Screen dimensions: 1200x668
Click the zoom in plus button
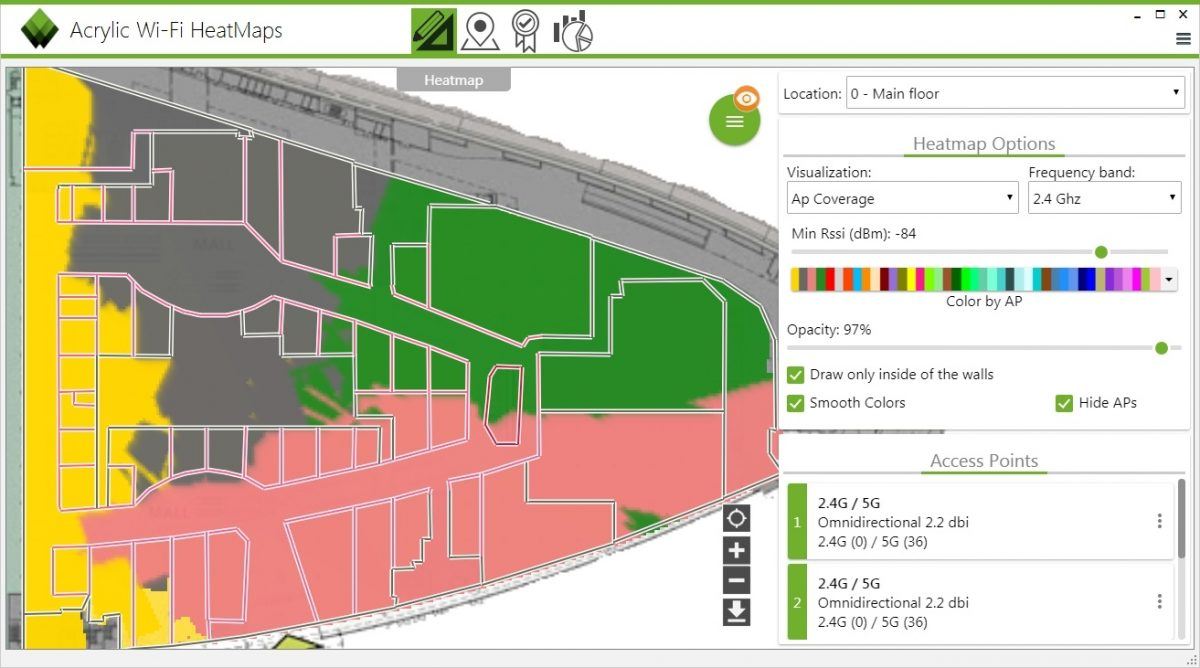[736, 549]
